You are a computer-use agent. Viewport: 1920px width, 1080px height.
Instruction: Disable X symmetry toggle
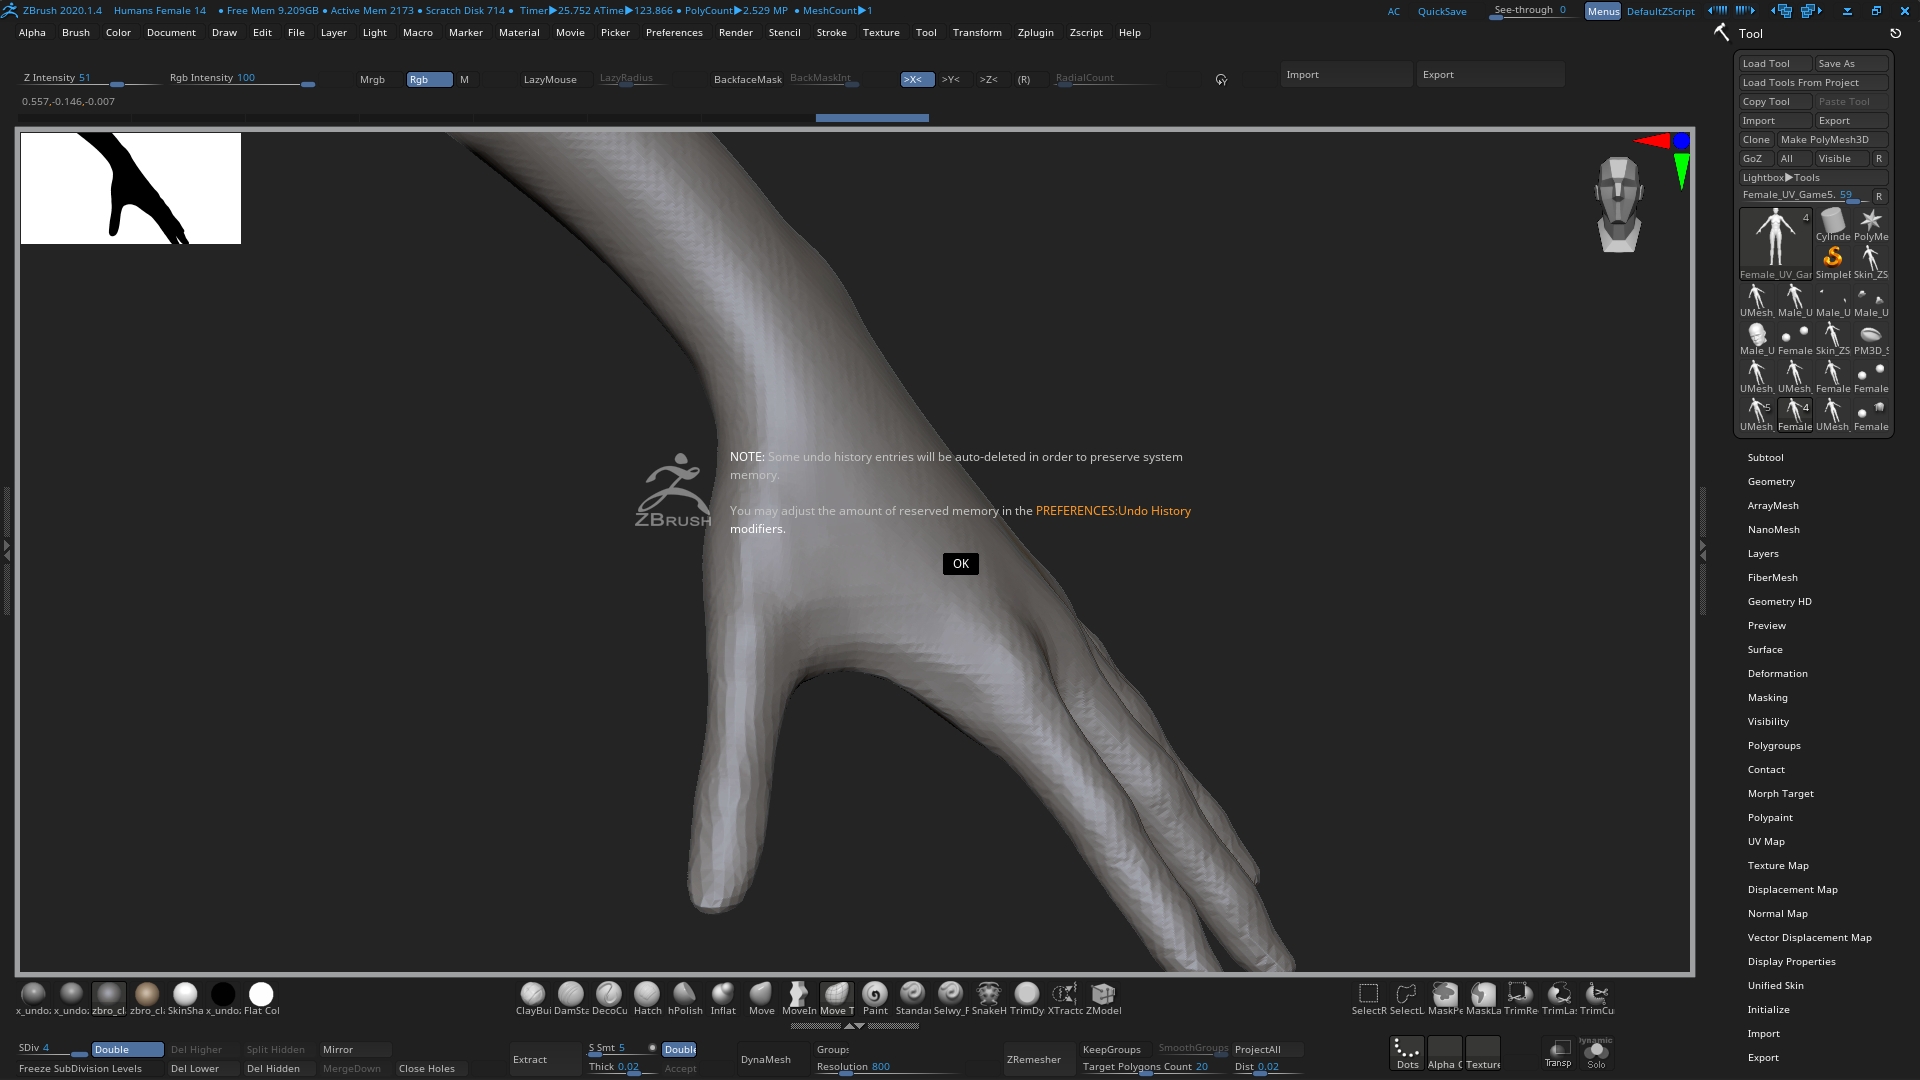(x=916, y=79)
